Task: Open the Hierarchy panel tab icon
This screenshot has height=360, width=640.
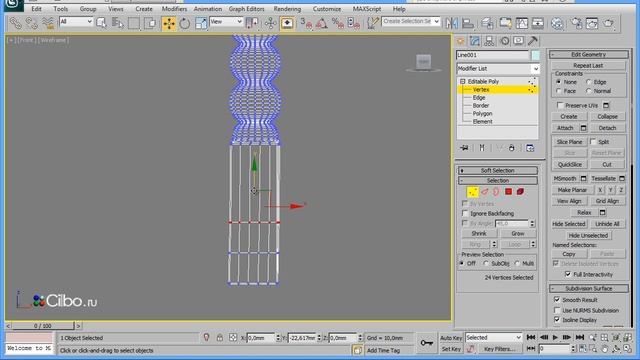Action: click(x=489, y=41)
